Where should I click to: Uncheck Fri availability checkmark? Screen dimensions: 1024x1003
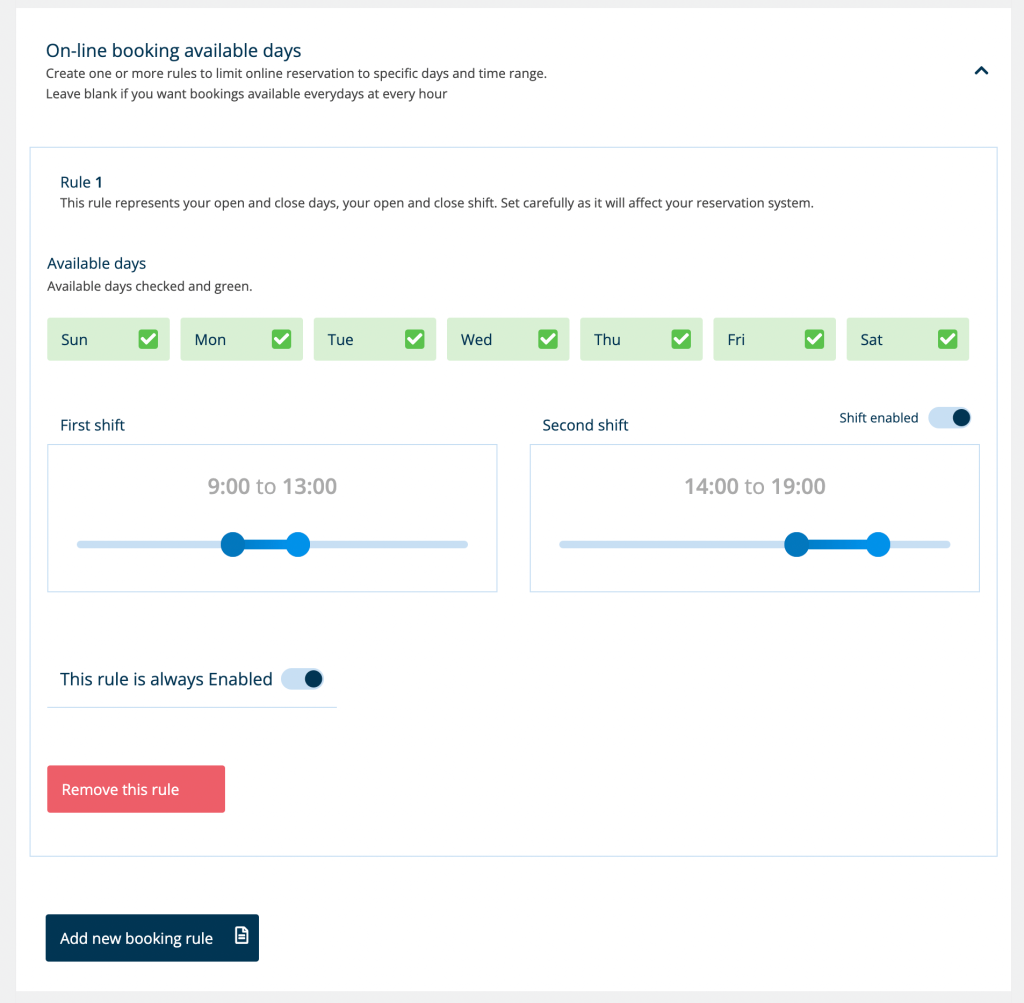coord(814,339)
